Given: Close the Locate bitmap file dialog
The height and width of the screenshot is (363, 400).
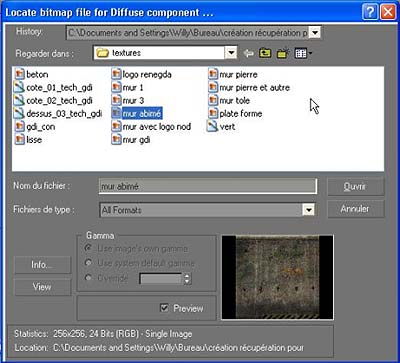Looking at the screenshot, I should (387, 13).
